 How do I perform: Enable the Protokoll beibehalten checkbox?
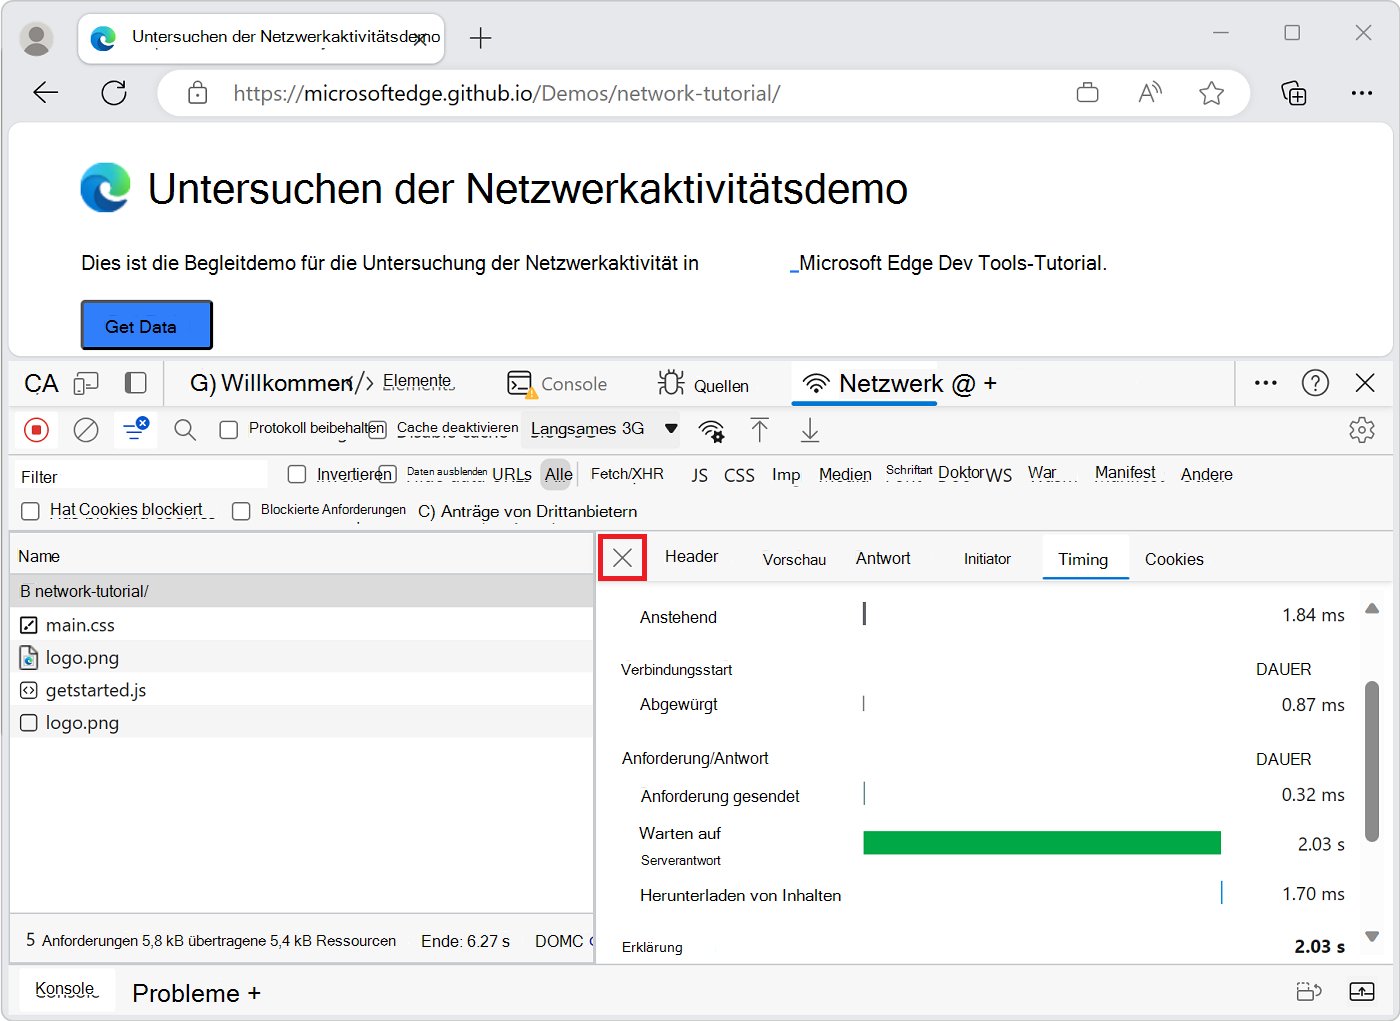coord(229,430)
